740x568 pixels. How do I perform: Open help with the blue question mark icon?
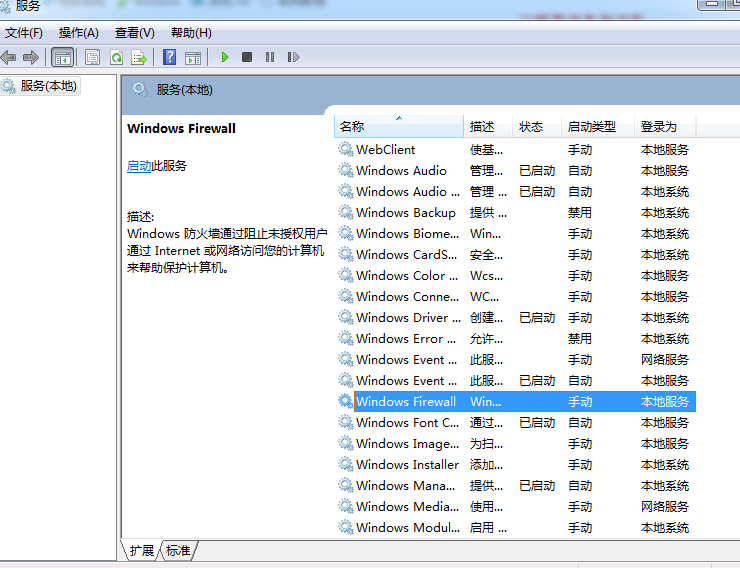pyautogui.click(x=169, y=58)
